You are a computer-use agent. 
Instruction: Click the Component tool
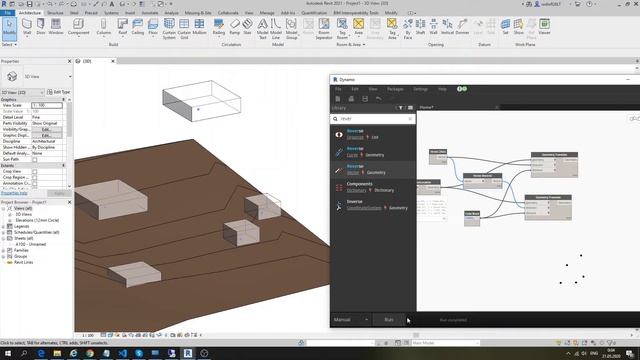[78, 27]
